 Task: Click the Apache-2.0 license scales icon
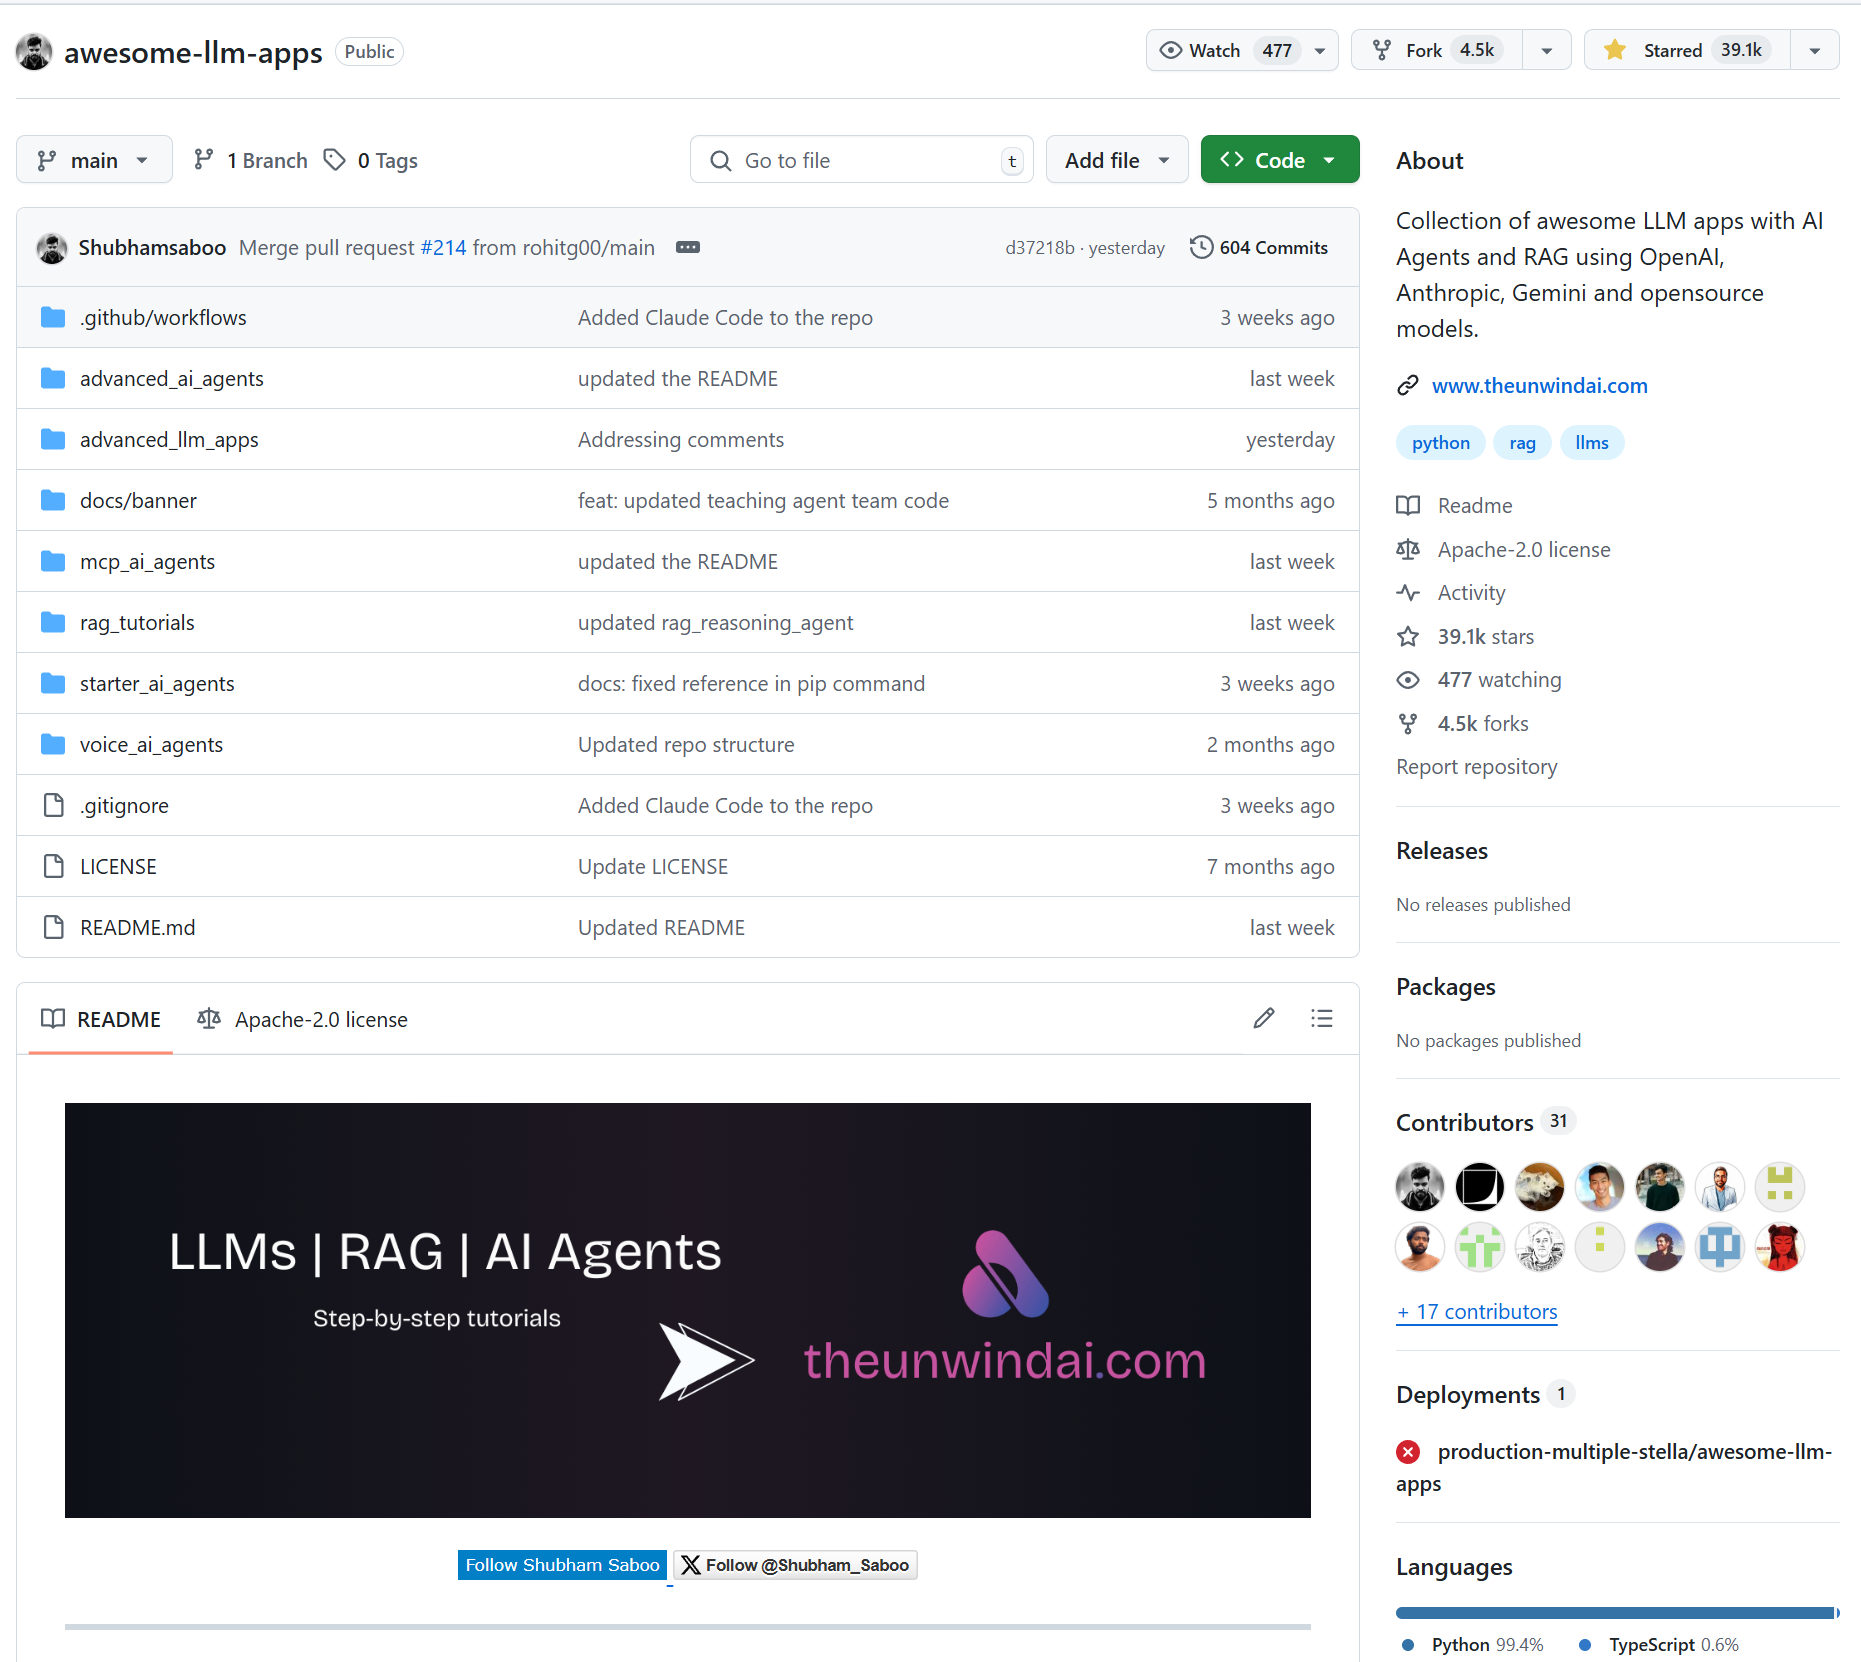(1408, 549)
